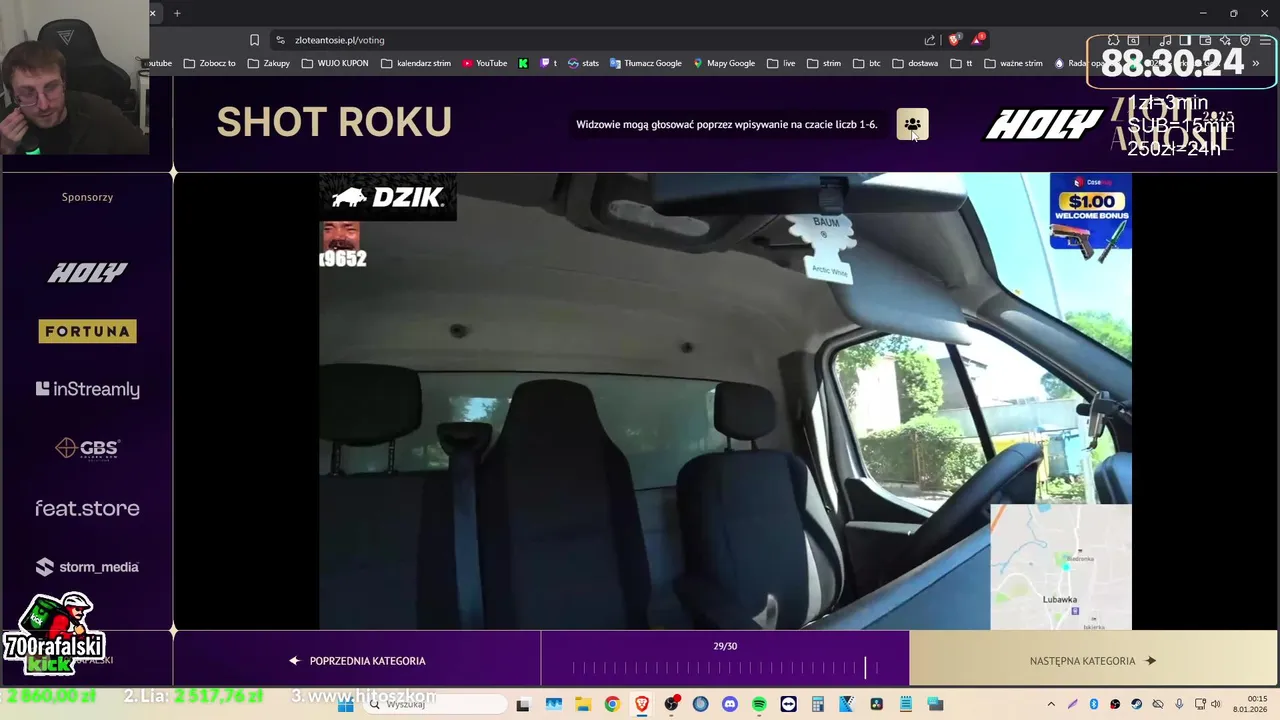Show hidden system tray icons

click(1051, 704)
